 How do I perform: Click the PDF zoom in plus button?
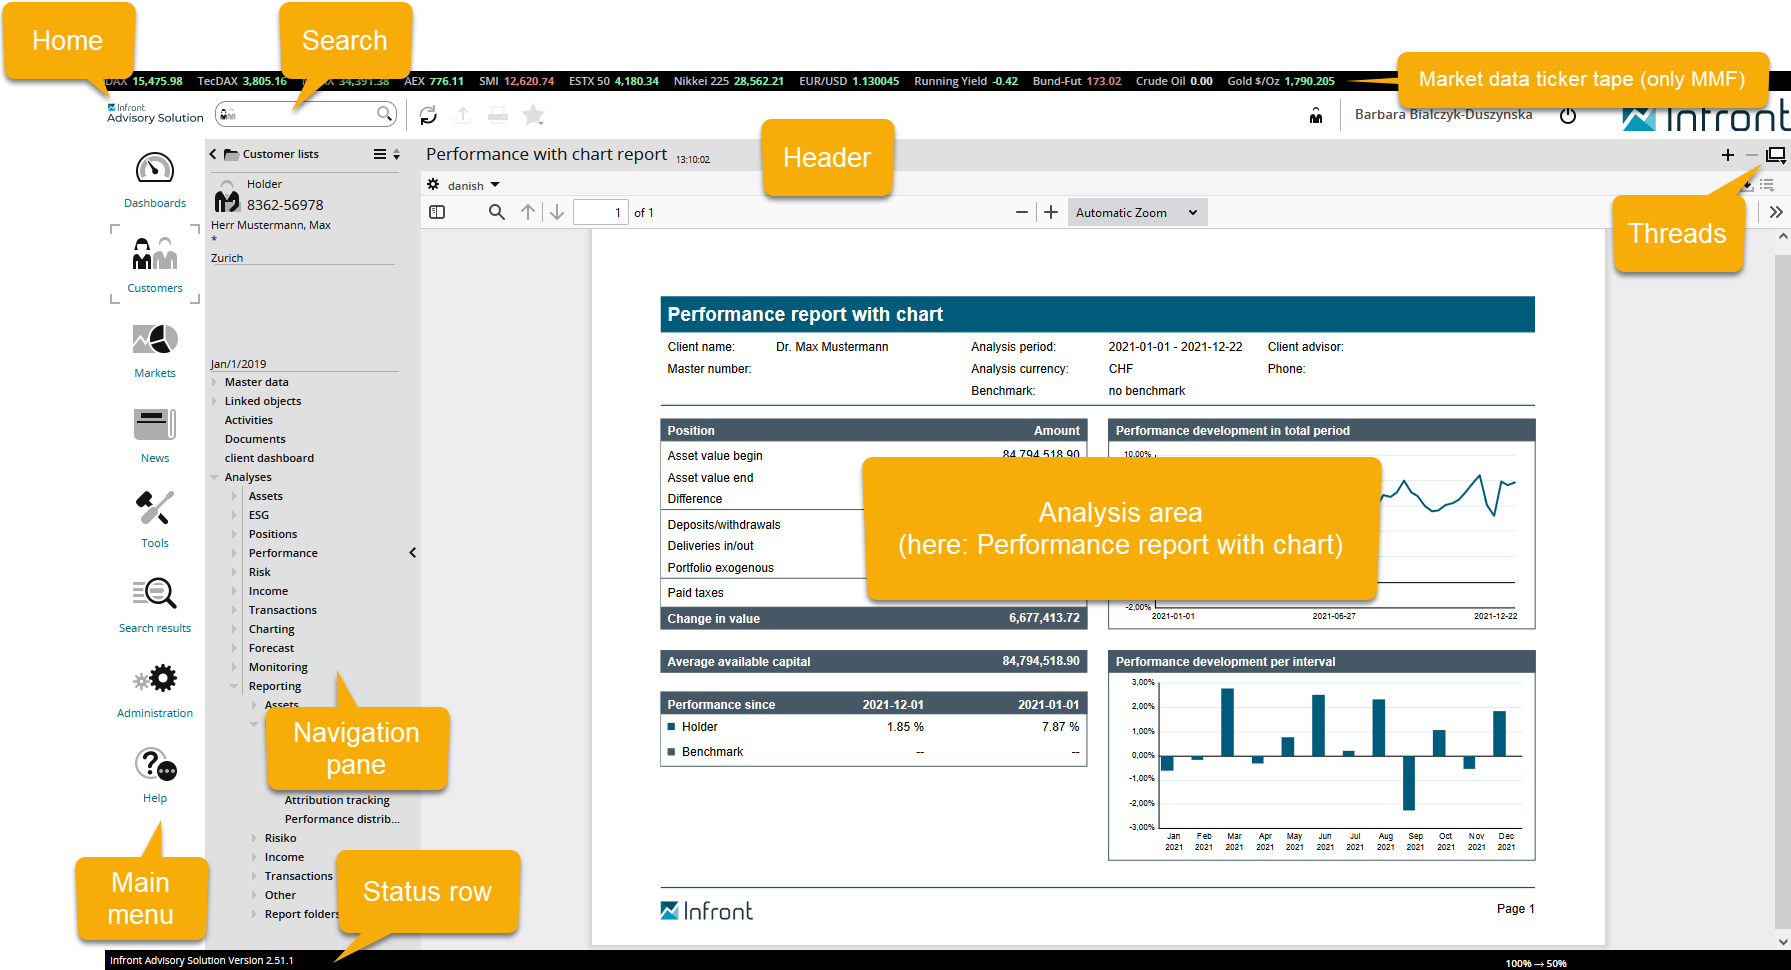point(1051,212)
